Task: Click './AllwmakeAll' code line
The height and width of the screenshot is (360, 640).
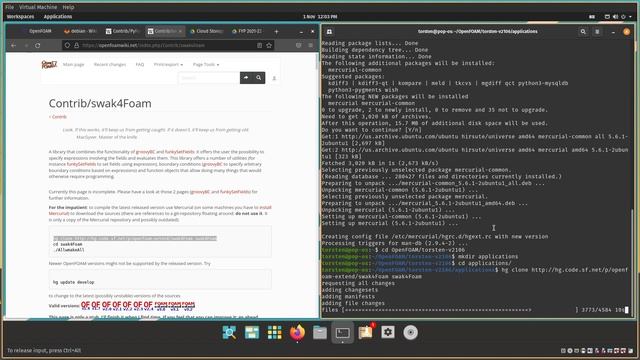Action: 69,250
